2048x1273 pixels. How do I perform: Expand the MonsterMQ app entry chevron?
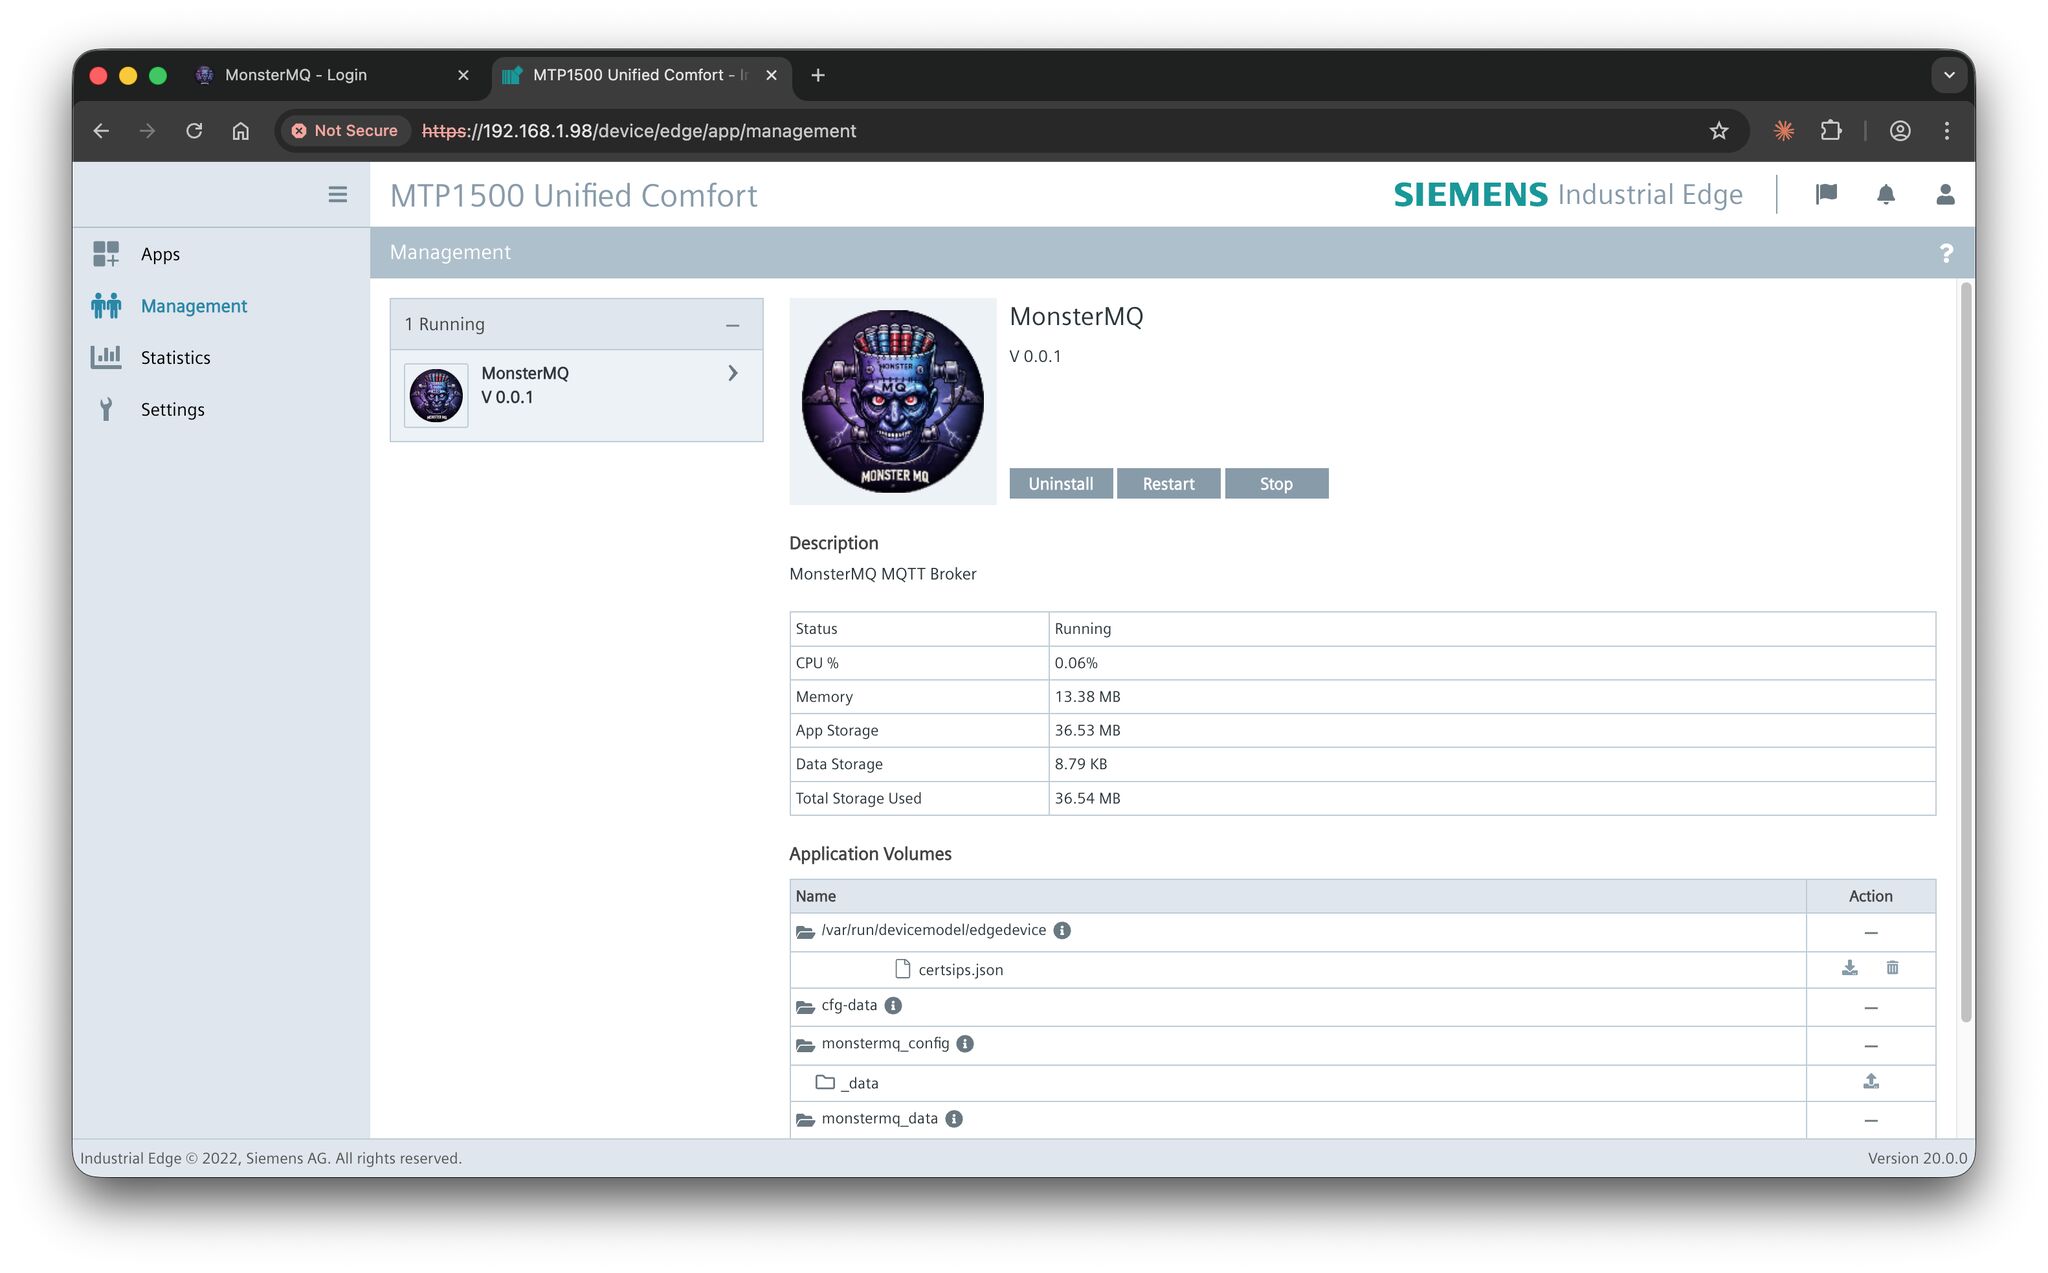coord(733,373)
